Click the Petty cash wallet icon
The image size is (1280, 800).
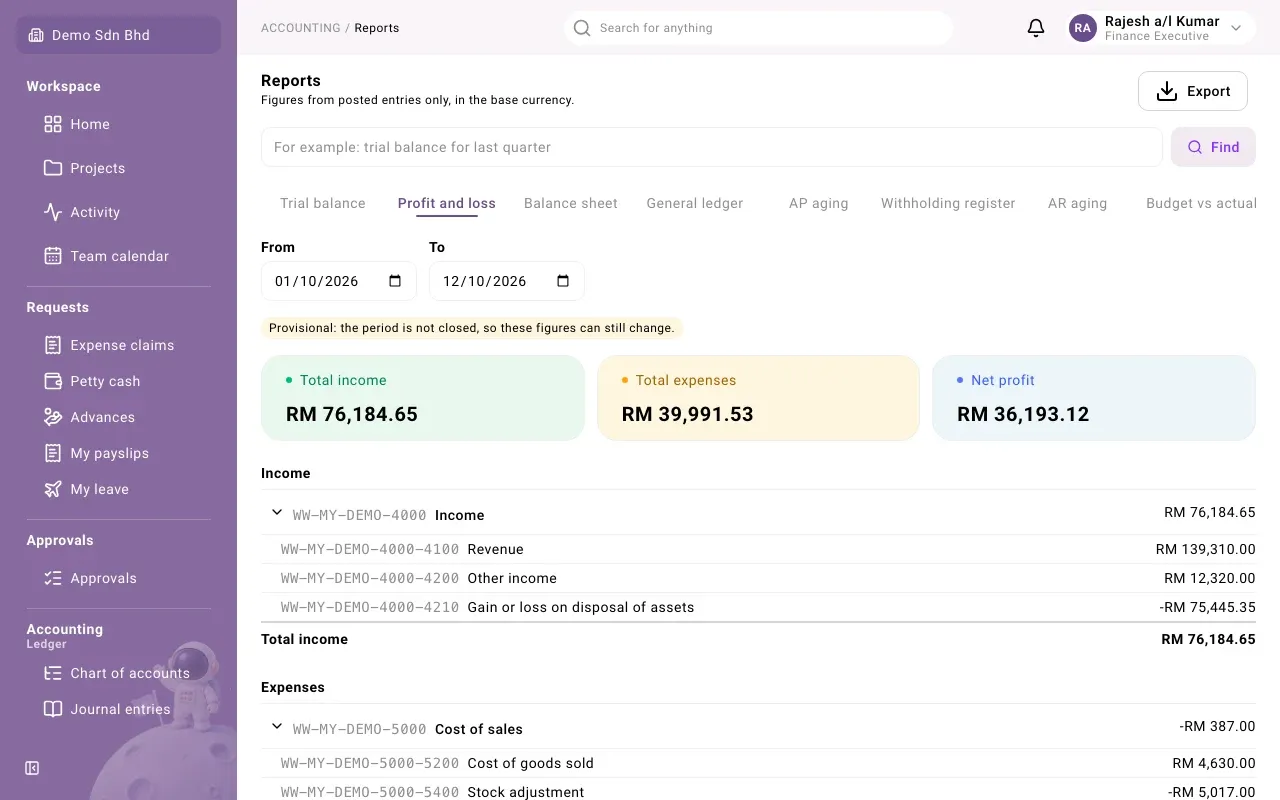click(x=53, y=381)
